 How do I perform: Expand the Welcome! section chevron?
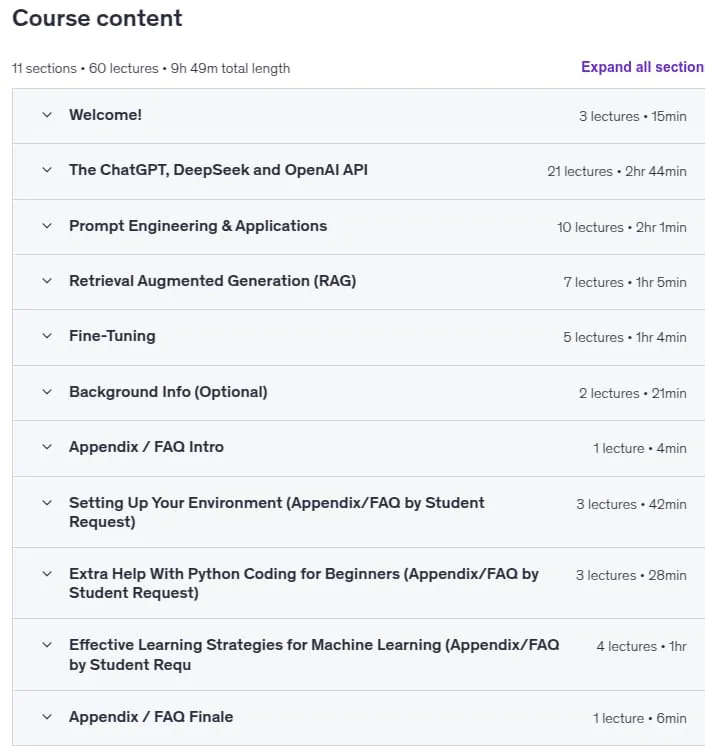pyautogui.click(x=47, y=115)
